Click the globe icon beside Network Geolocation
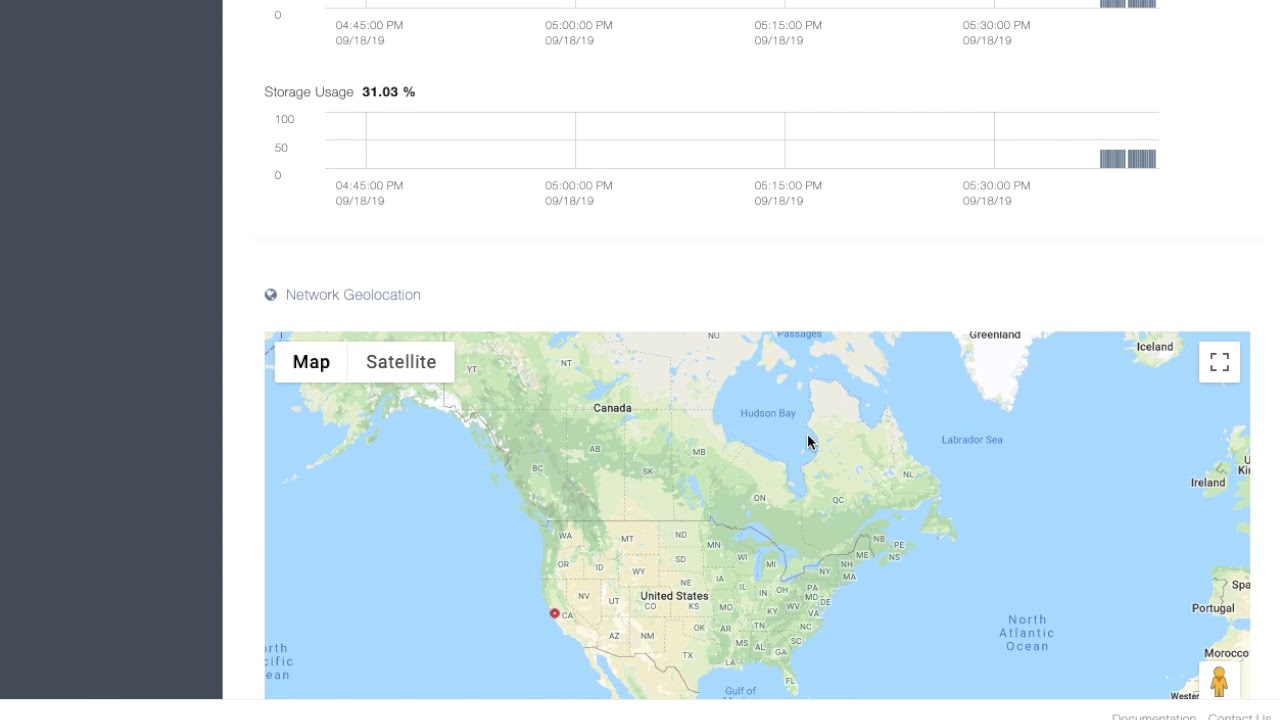The width and height of the screenshot is (1280, 720). pyautogui.click(x=270, y=295)
